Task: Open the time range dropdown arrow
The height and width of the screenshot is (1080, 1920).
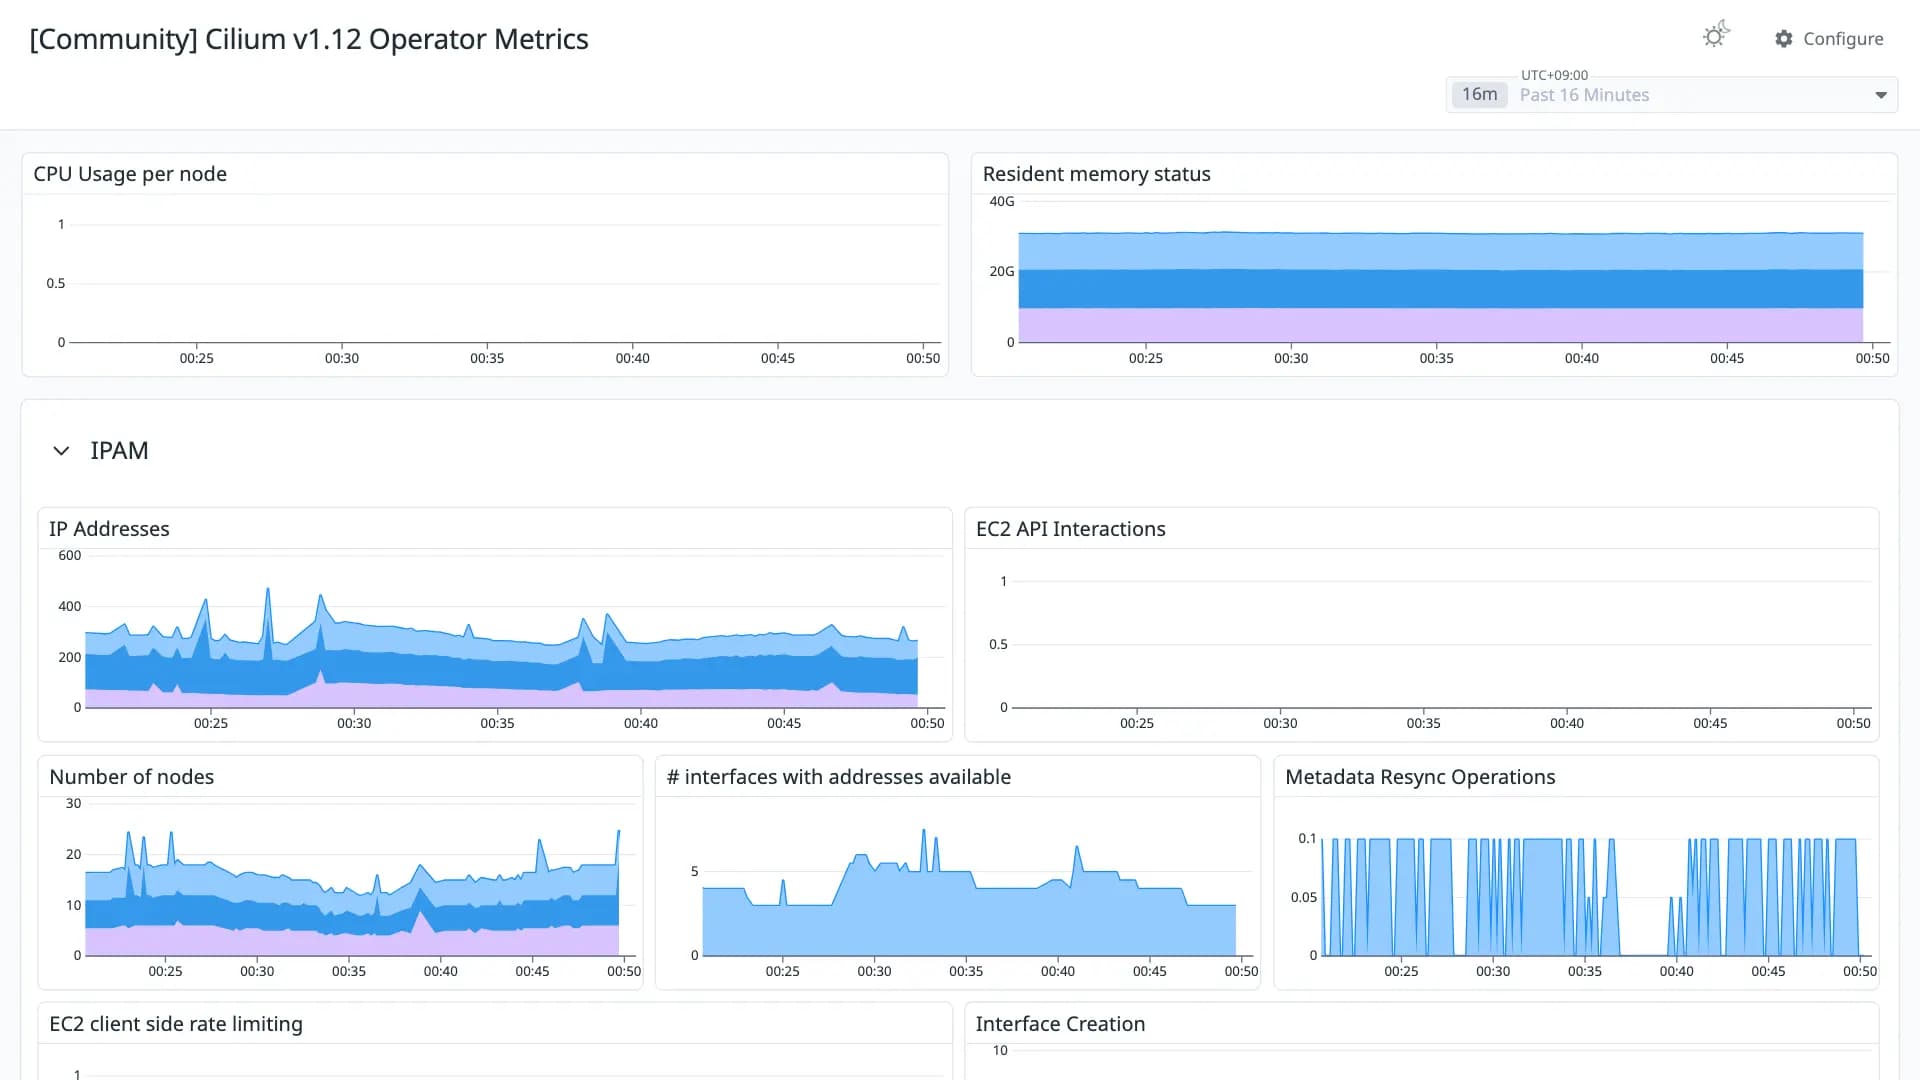Action: pos(1880,95)
